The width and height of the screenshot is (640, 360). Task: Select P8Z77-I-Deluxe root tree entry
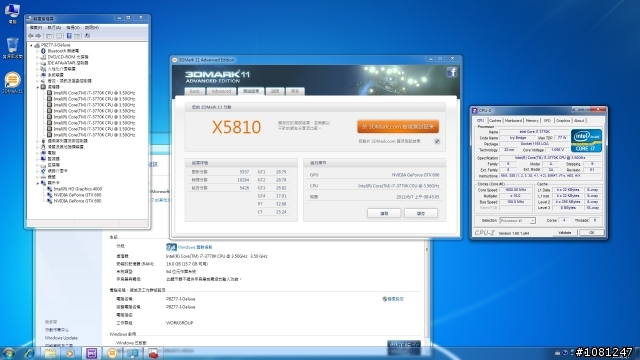56,45
